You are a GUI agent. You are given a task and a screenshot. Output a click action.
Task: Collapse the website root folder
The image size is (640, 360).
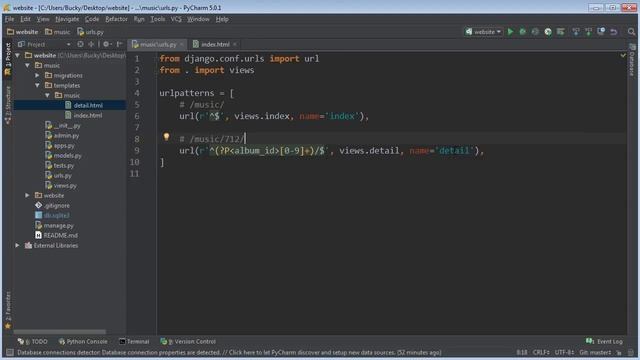17,55
